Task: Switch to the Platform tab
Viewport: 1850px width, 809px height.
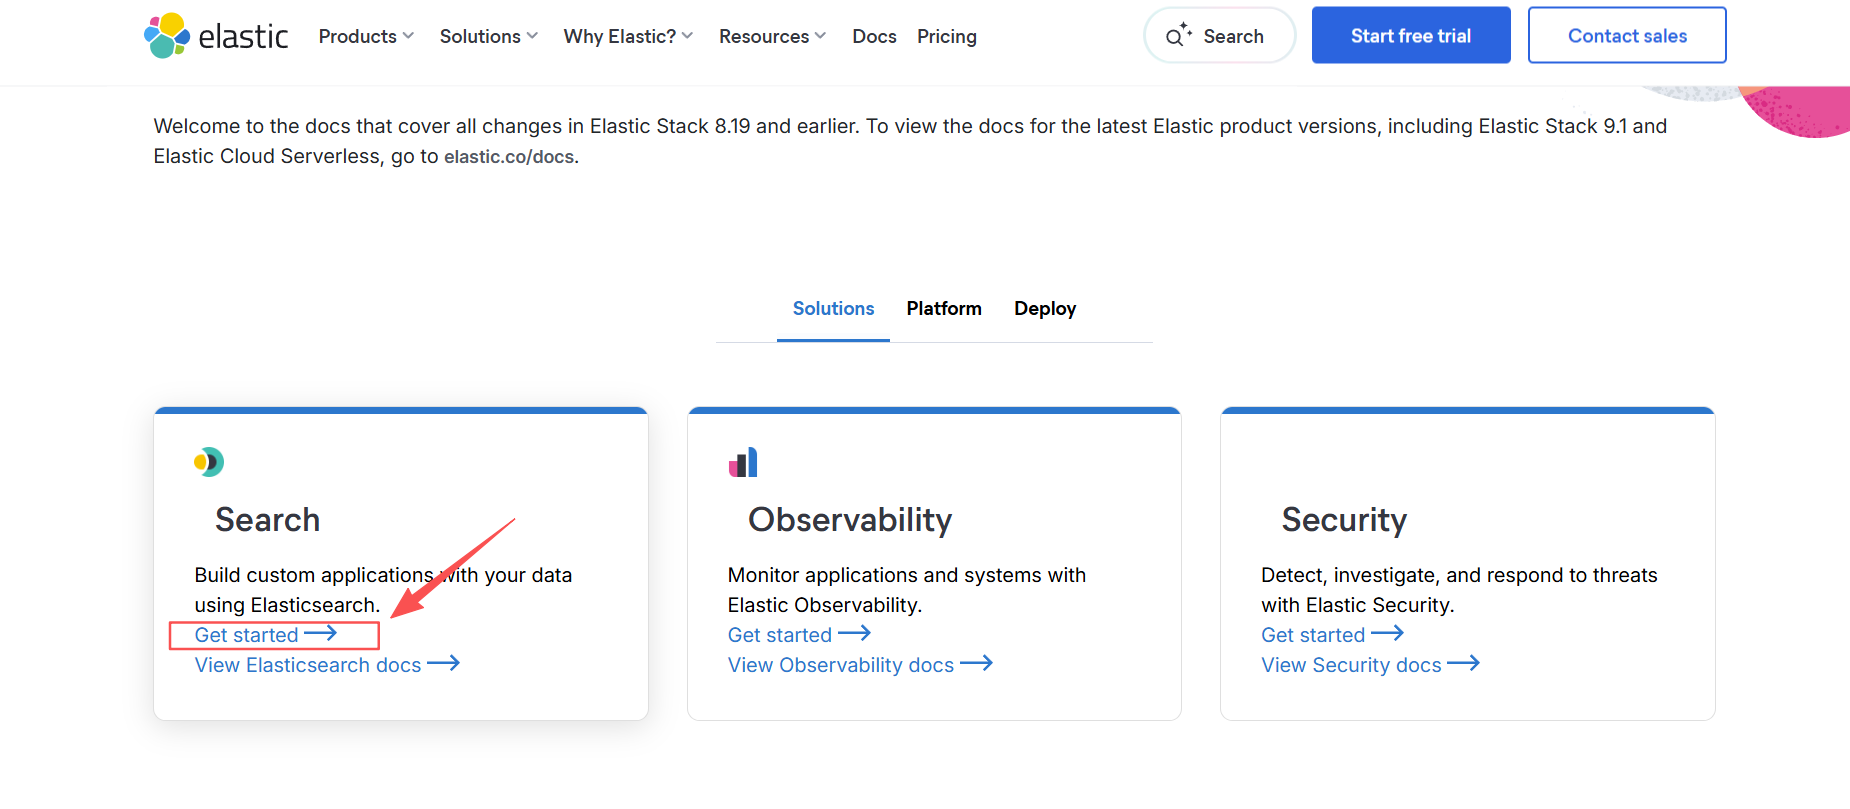Action: (944, 309)
